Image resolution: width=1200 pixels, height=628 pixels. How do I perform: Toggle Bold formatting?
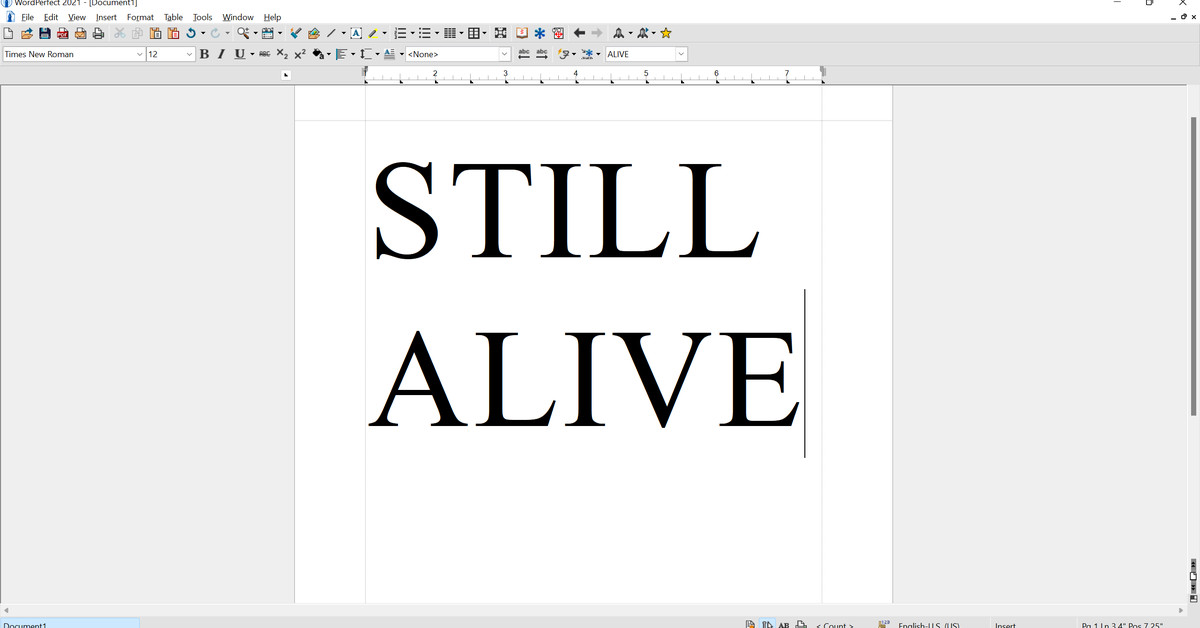(x=204, y=54)
